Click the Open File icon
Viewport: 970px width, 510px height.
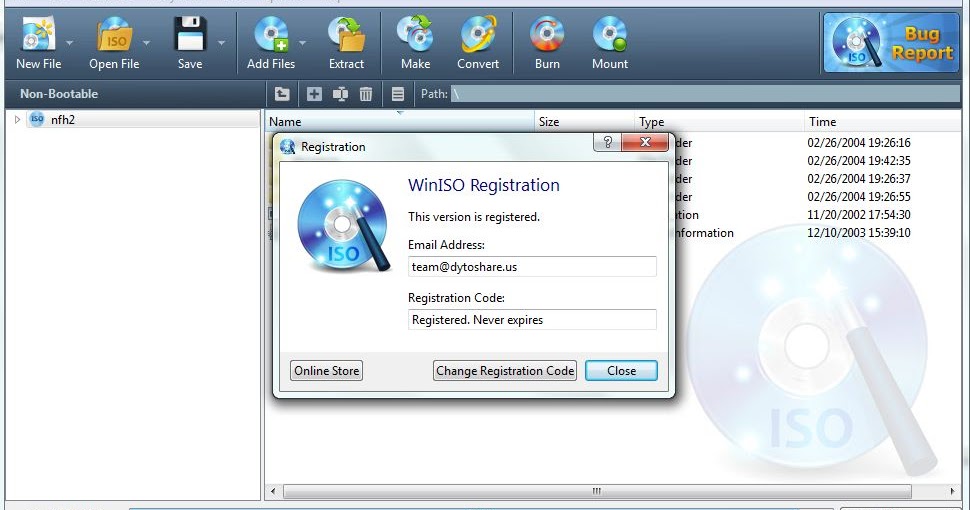pos(114,34)
